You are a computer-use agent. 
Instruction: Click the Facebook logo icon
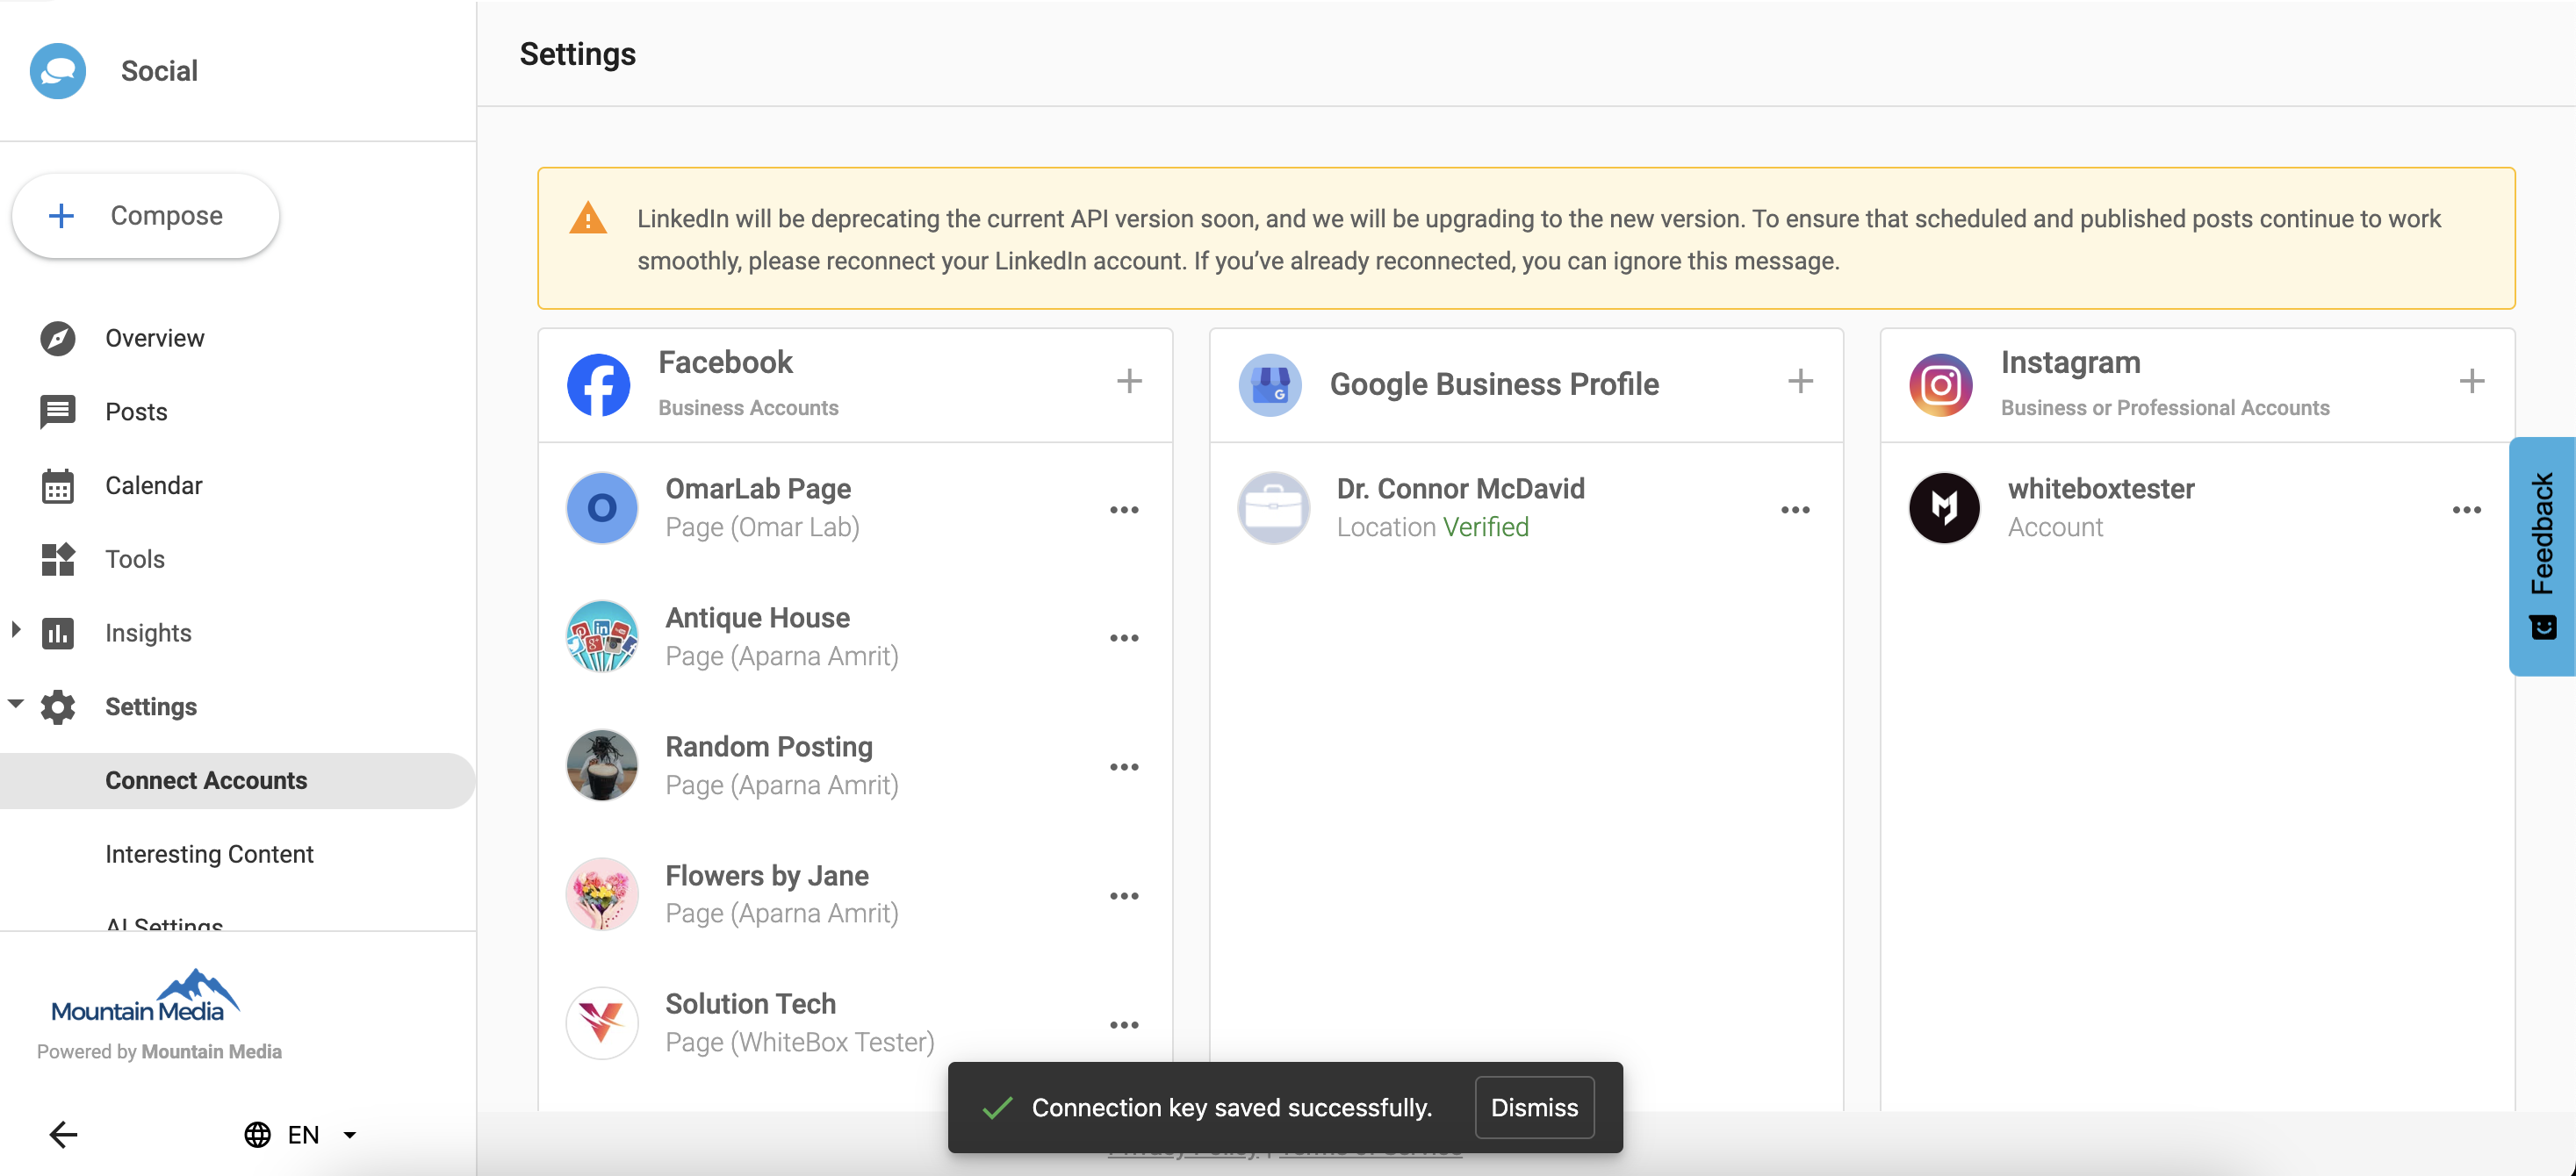tap(598, 385)
